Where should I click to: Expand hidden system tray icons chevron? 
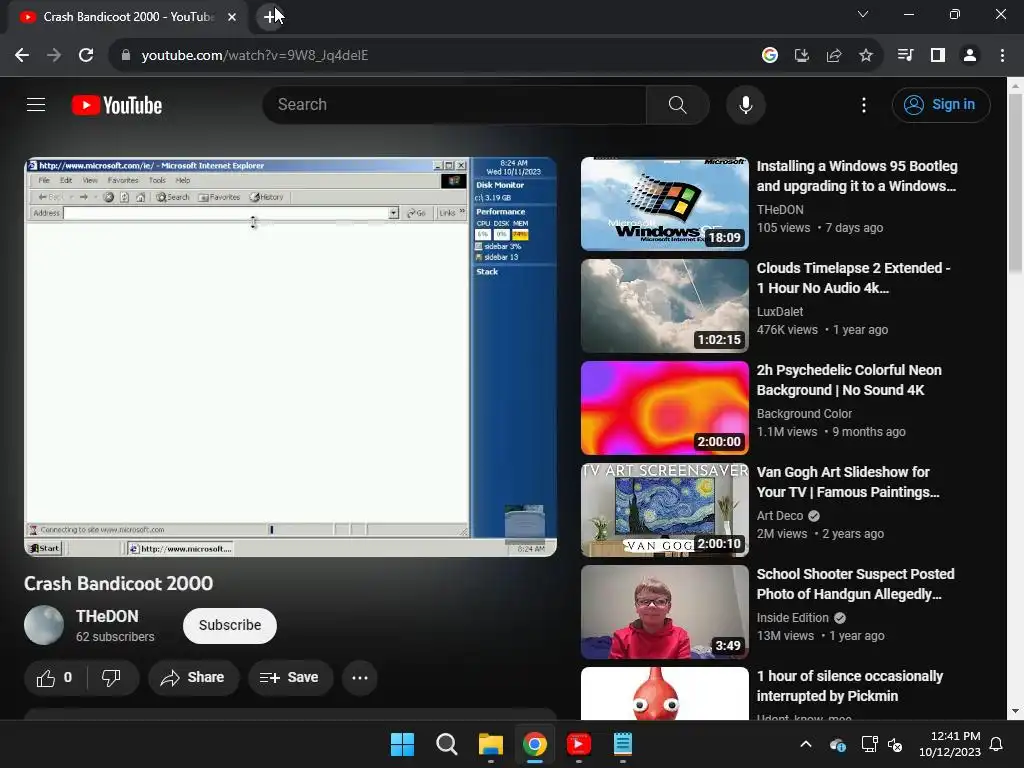tap(806, 744)
